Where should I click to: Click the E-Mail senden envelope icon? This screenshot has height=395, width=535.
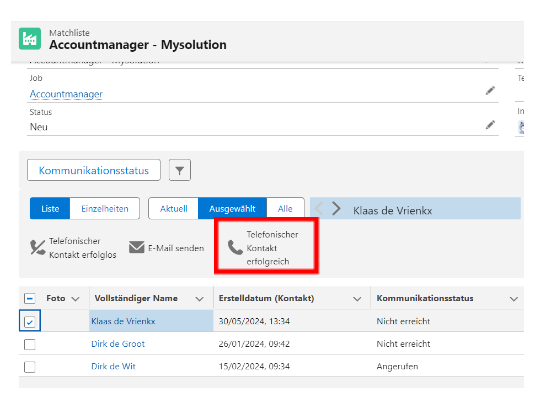click(136, 247)
